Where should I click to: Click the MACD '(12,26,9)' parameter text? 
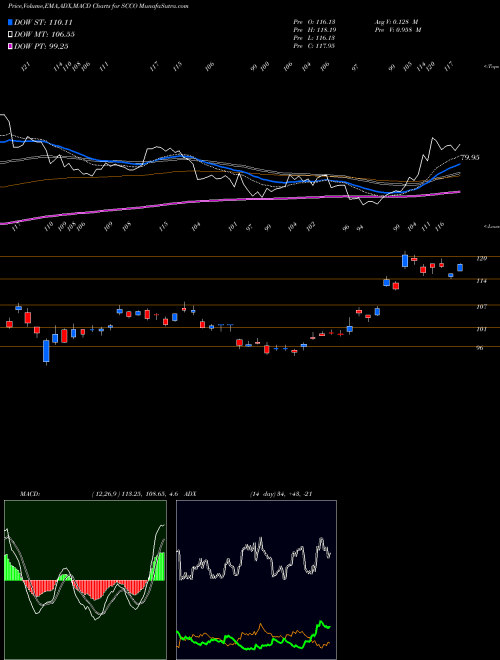[106, 494]
